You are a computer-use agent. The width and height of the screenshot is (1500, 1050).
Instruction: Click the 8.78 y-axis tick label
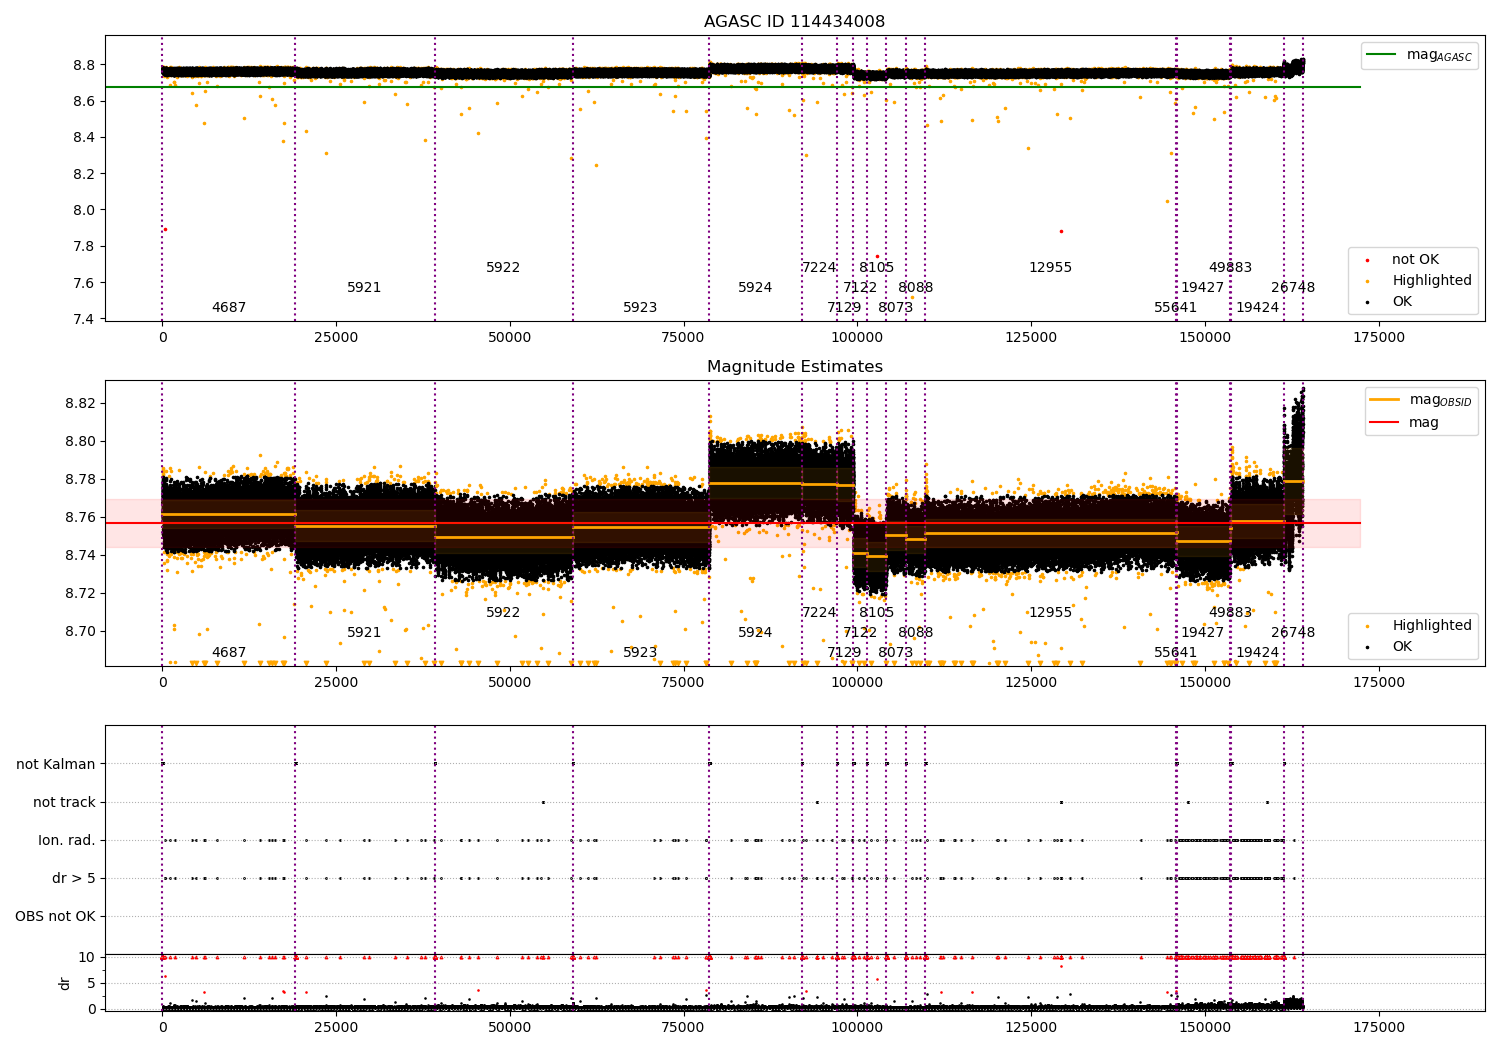(80, 480)
